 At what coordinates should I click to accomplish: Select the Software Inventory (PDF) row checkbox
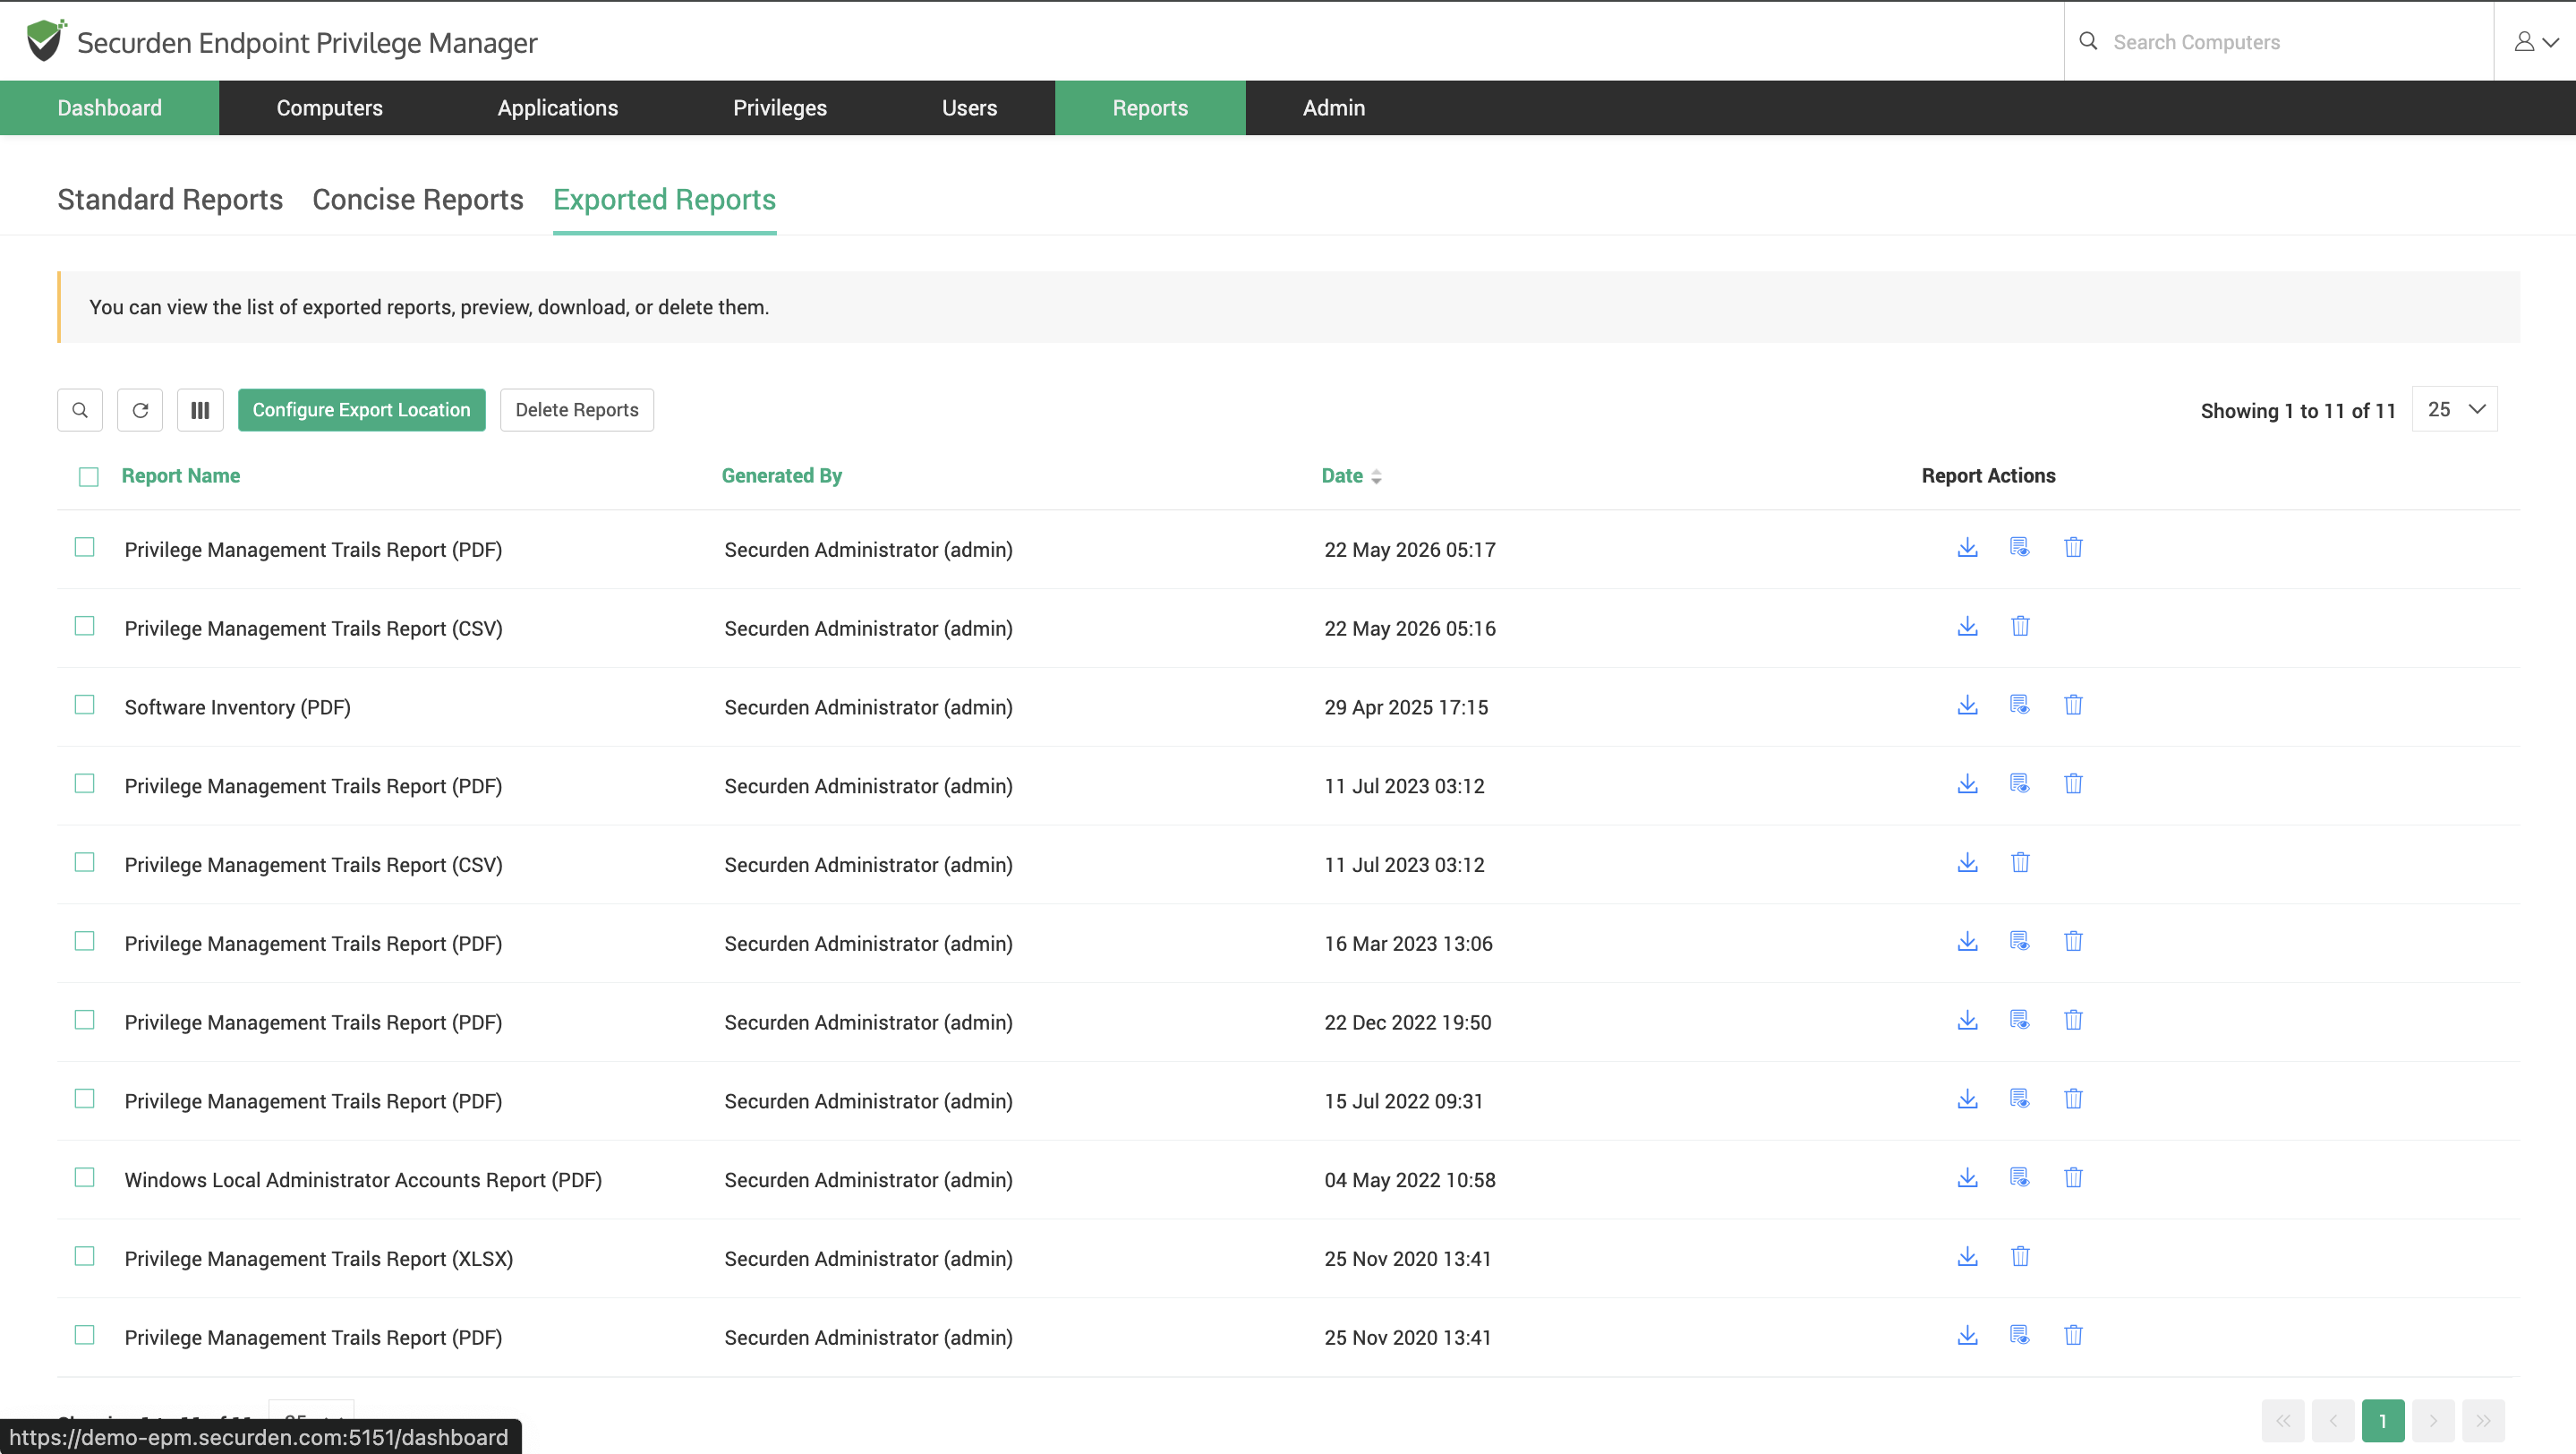point(85,706)
